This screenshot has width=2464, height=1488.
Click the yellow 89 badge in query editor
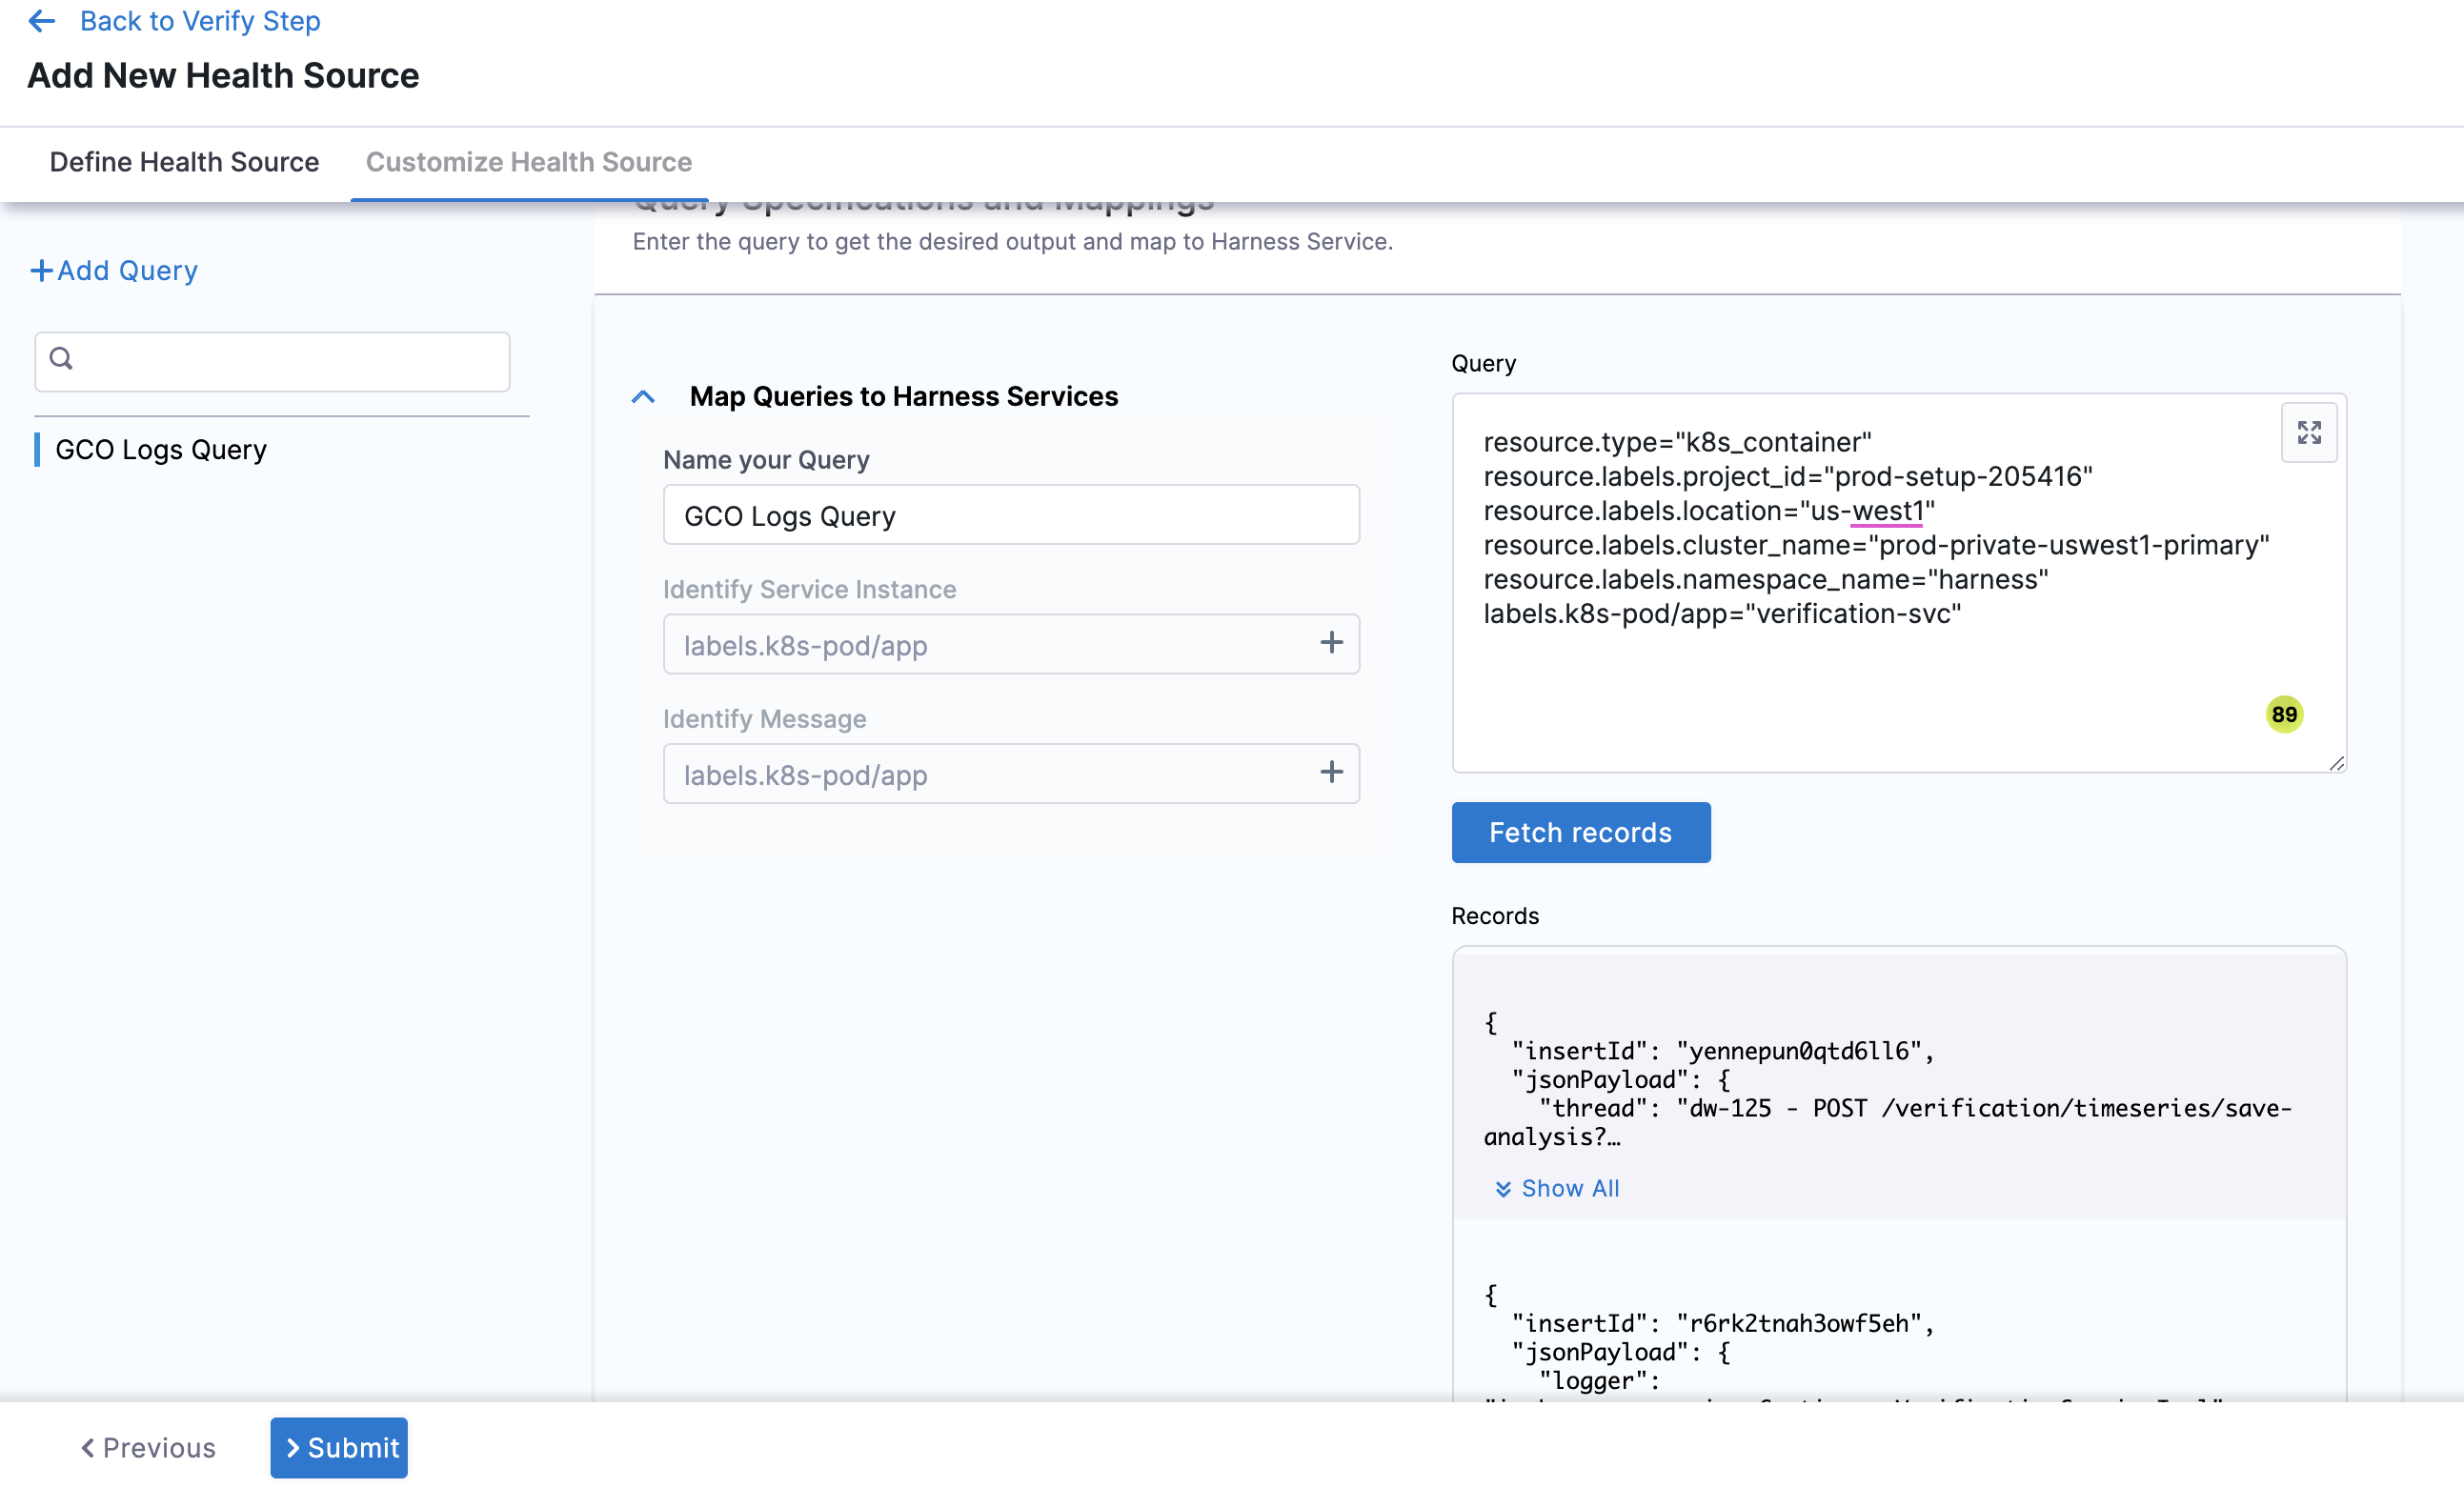[x=2283, y=714]
